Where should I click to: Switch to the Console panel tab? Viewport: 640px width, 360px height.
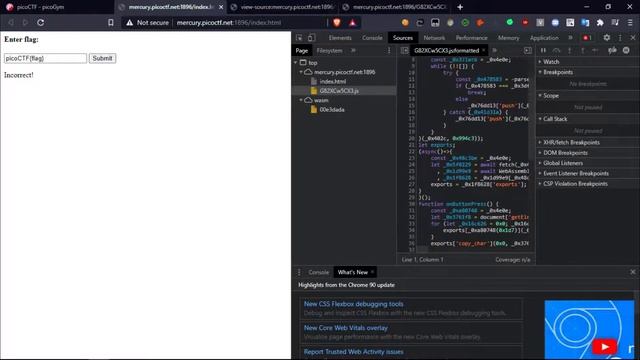tap(372, 38)
